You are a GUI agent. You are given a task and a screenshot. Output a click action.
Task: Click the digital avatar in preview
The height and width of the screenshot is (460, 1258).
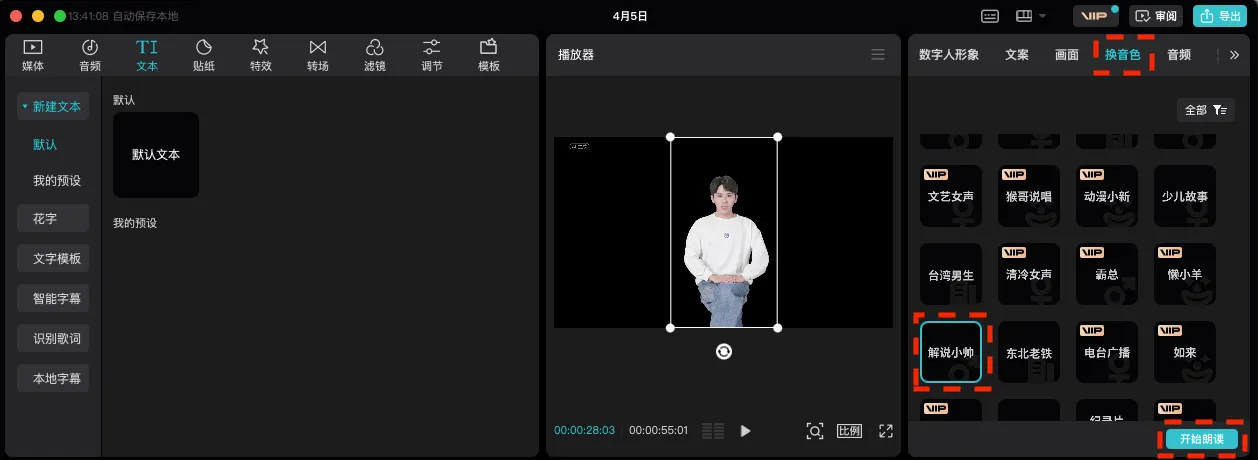point(724,250)
